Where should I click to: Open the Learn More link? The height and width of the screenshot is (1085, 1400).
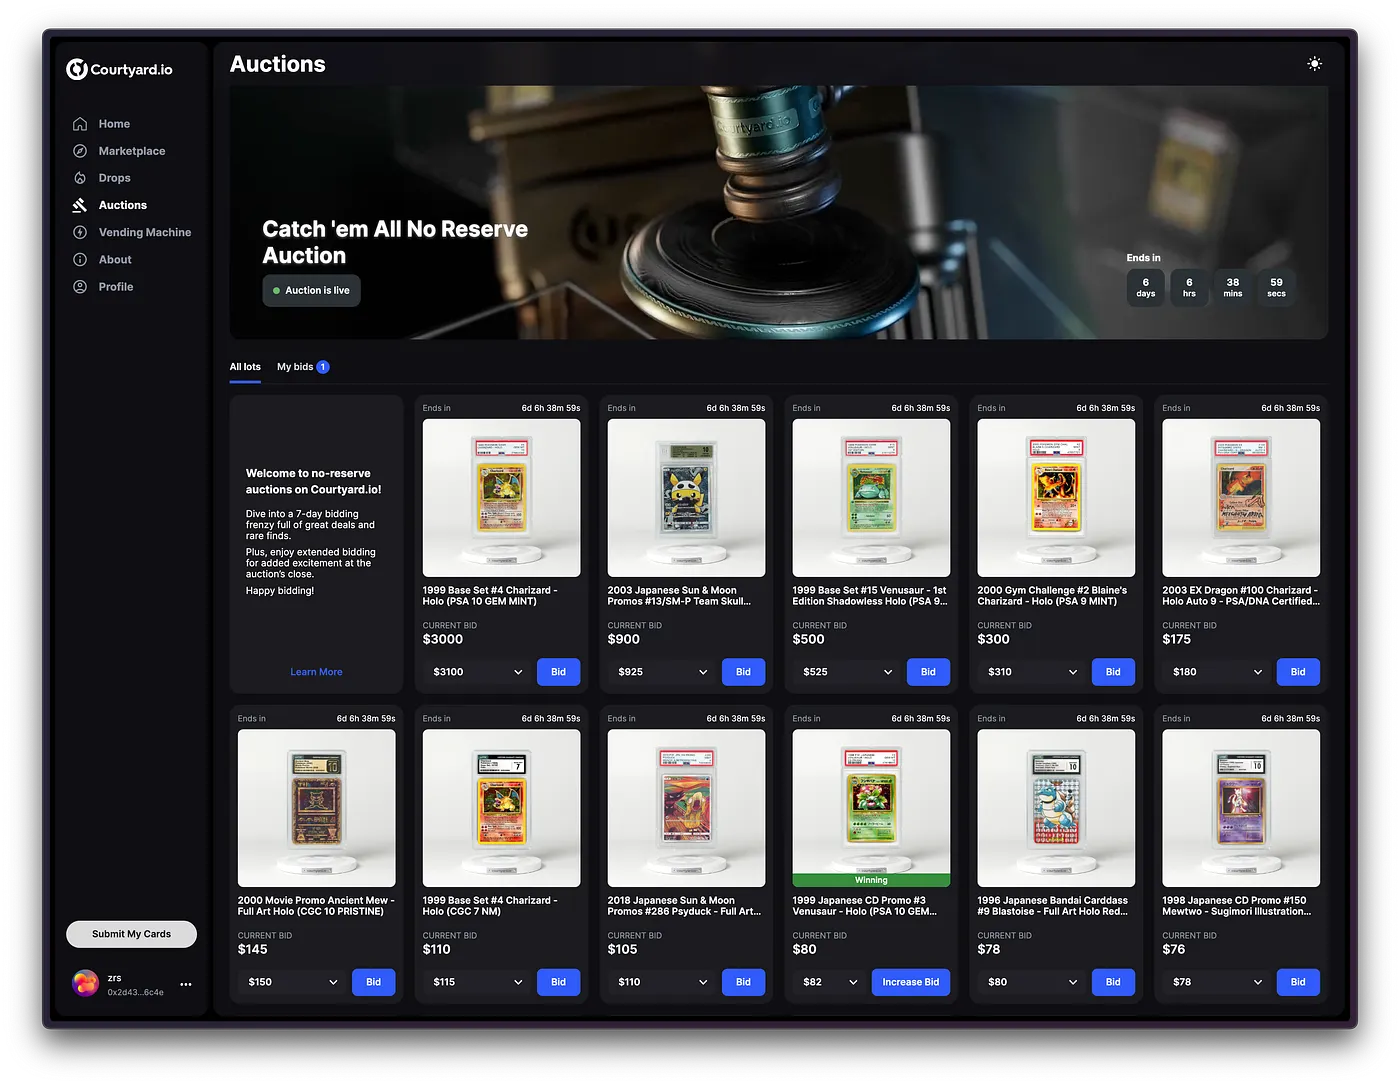click(x=316, y=672)
